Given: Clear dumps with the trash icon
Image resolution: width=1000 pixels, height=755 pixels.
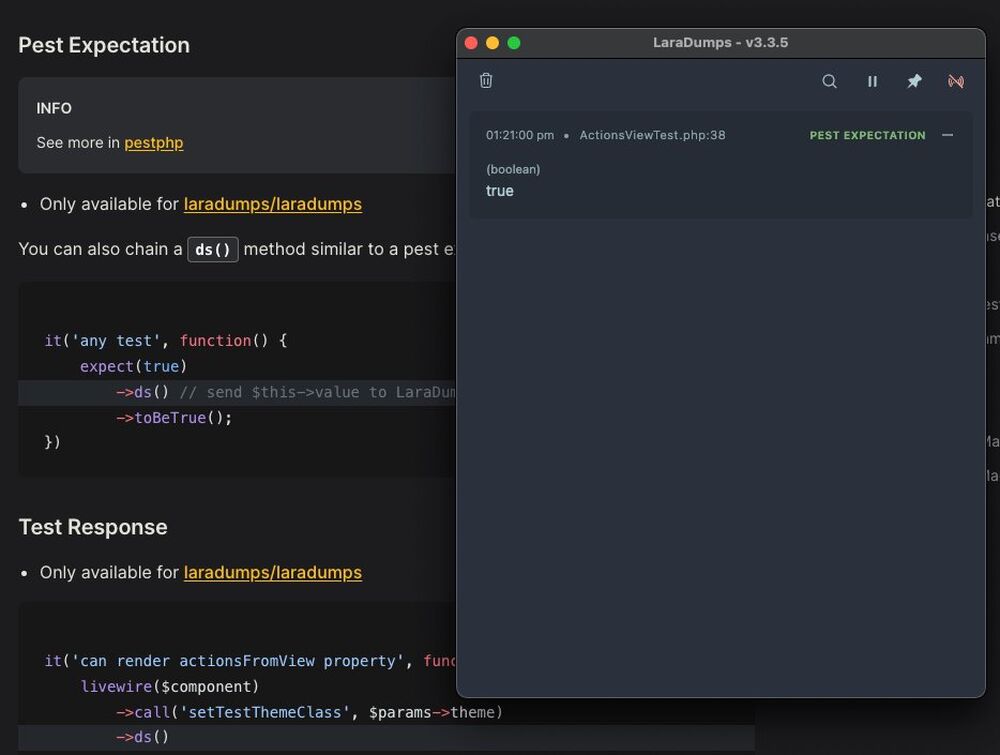Looking at the screenshot, I should [486, 80].
